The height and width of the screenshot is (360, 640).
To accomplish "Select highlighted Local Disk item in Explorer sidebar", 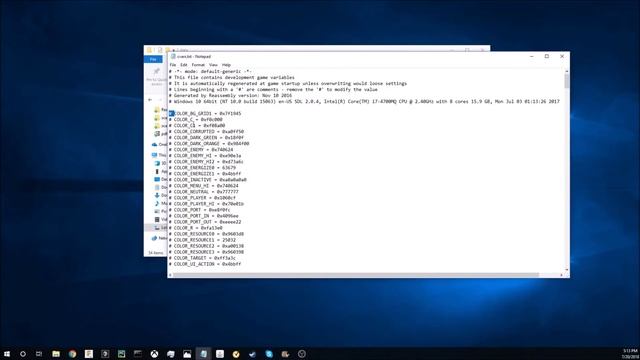I will click(157, 227).
